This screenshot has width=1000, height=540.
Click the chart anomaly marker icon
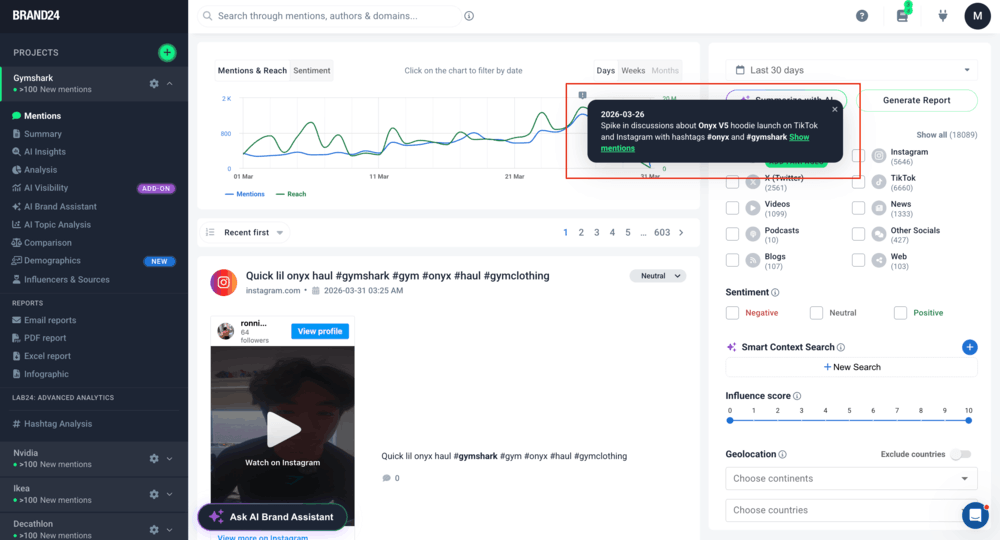[582, 95]
